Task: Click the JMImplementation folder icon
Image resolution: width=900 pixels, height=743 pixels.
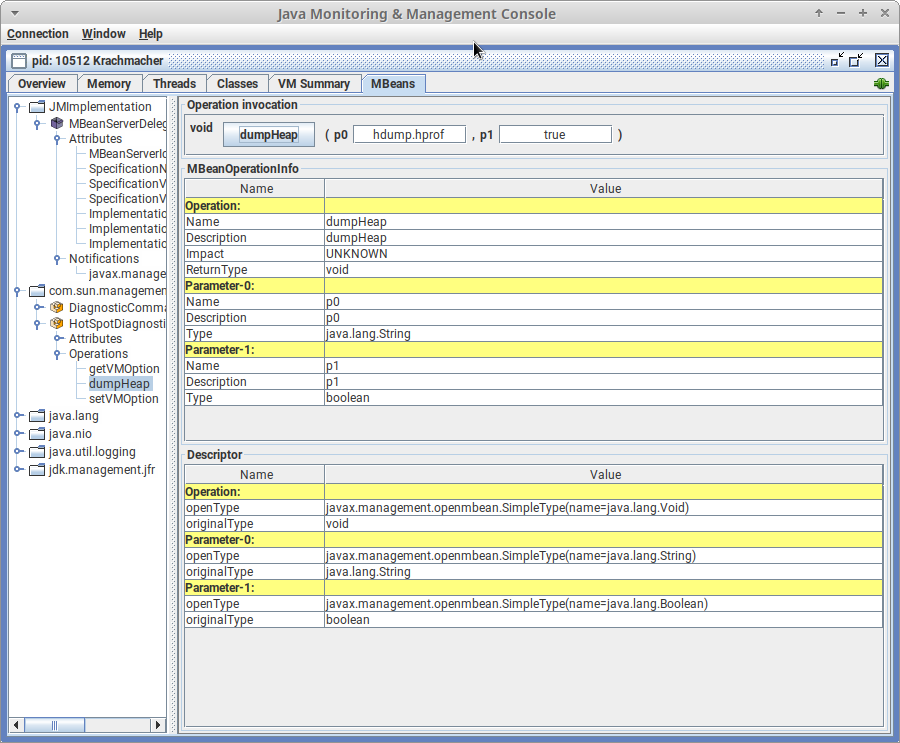Action: pyautogui.click(x=37, y=107)
